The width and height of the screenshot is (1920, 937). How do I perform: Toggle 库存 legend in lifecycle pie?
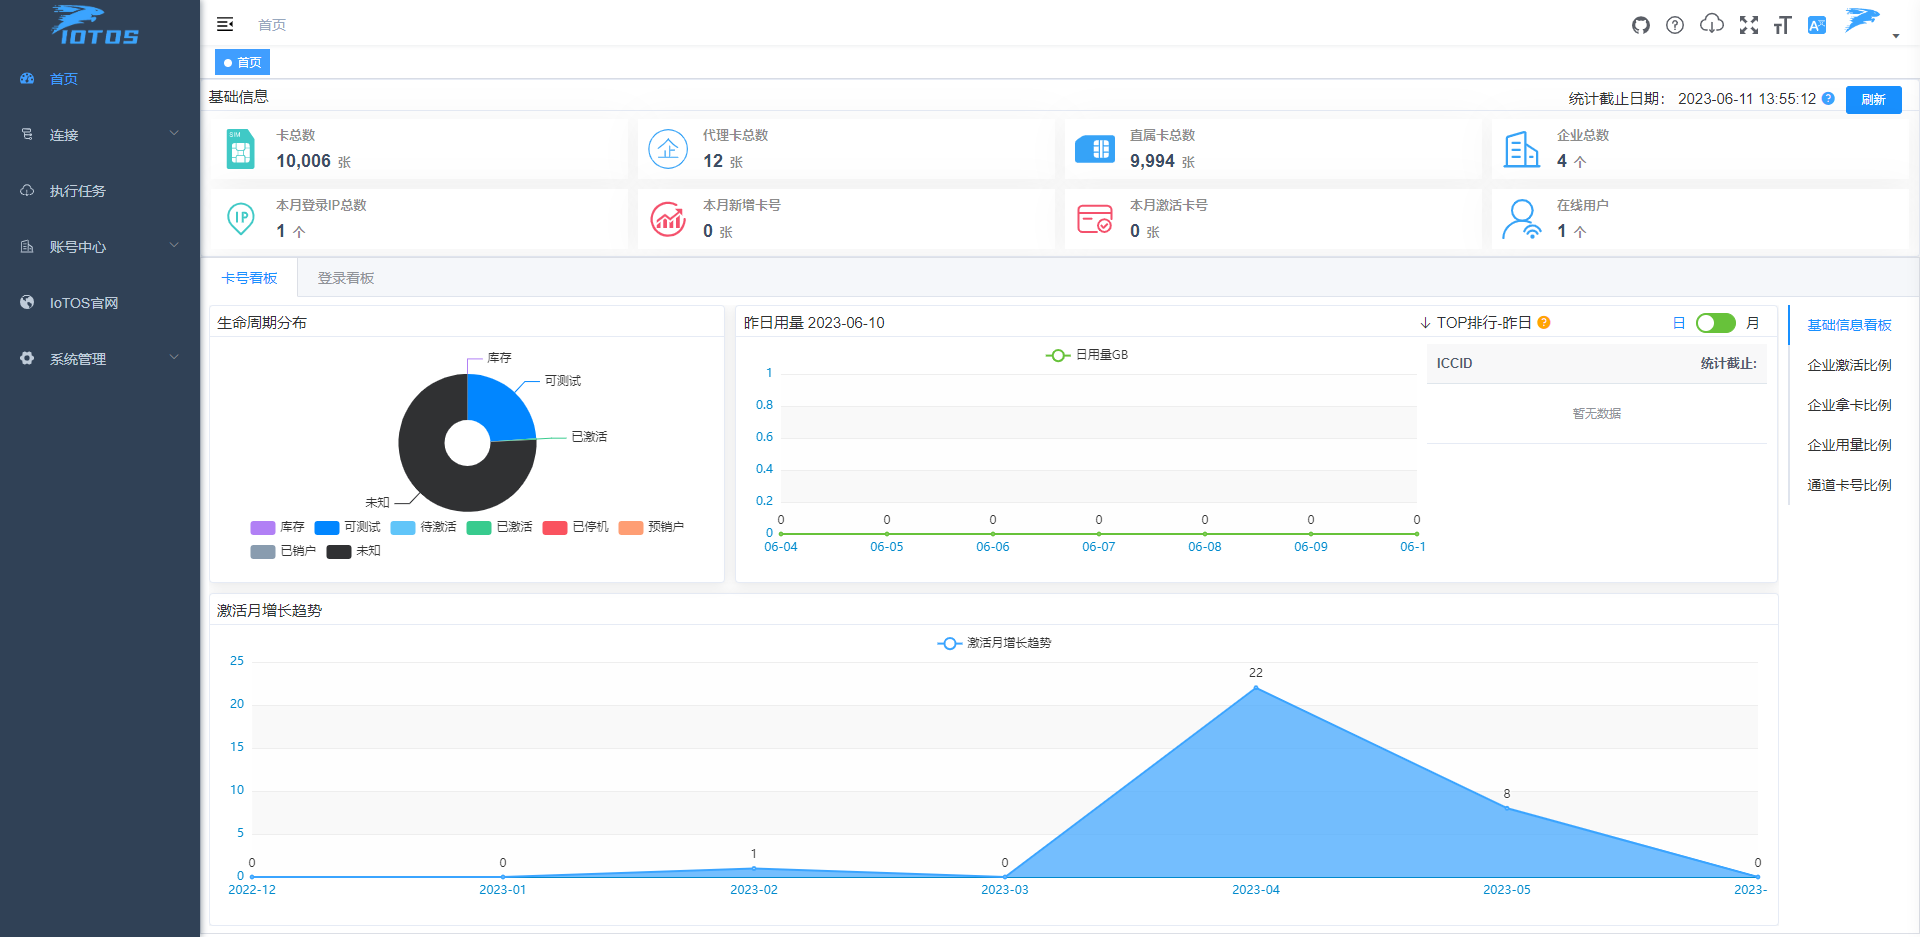[277, 527]
